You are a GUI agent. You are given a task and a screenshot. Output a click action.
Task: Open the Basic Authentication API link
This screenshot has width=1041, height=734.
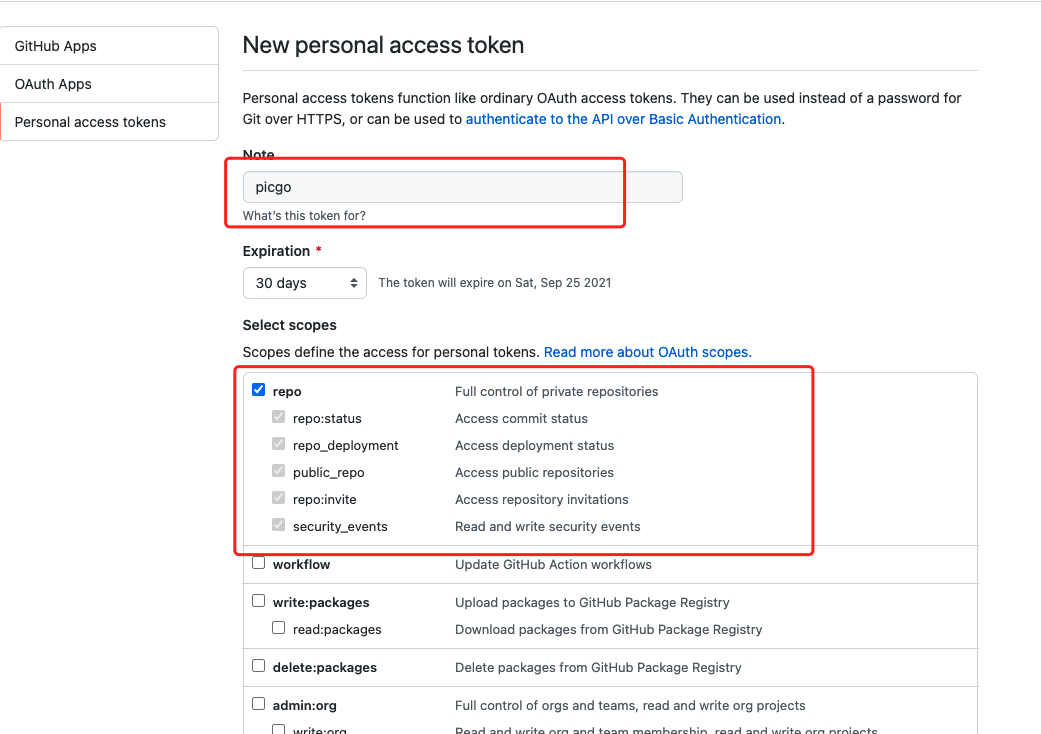click(623, 119)
